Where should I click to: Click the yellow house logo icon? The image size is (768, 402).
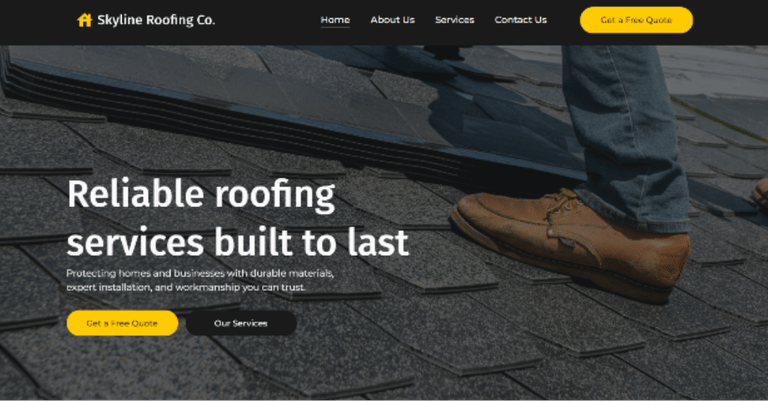[84, 20]
